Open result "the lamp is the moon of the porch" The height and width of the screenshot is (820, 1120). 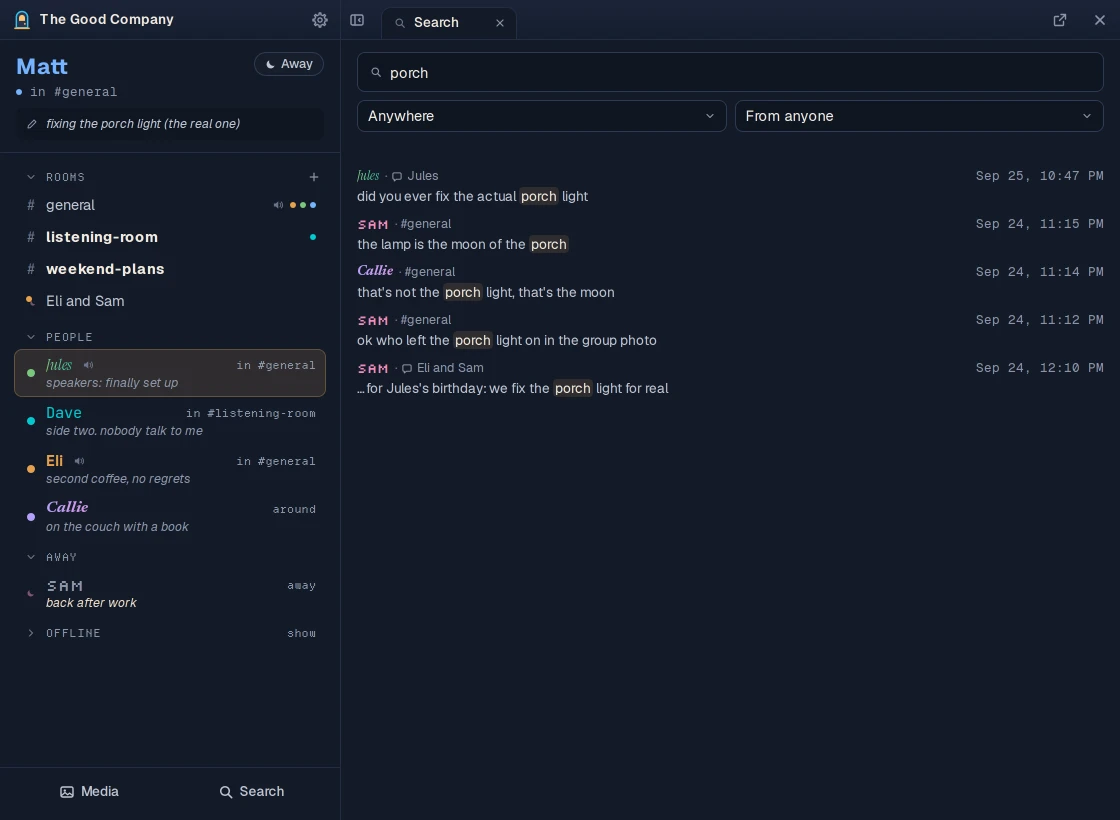(x=730, y=234)
